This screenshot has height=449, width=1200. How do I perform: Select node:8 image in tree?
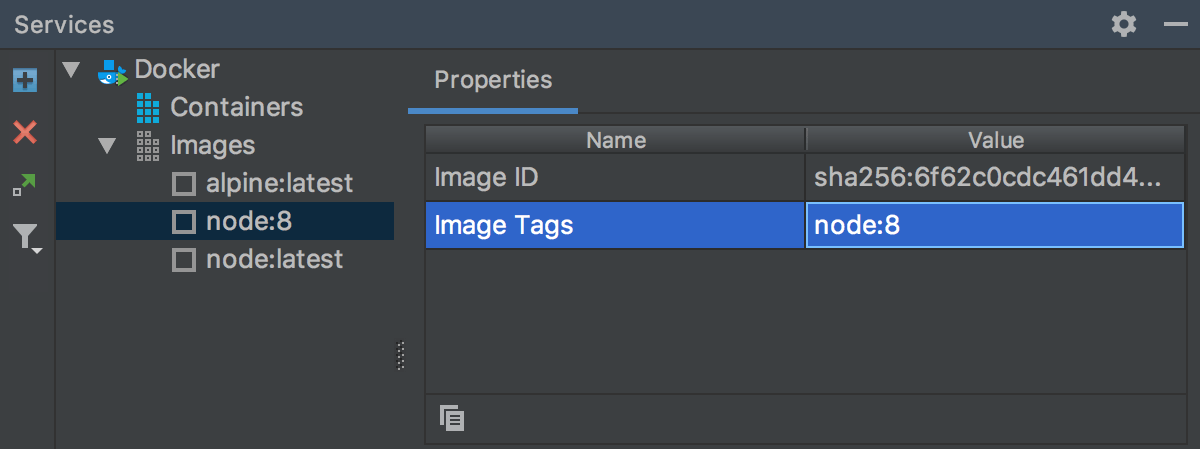pos(225,221)
